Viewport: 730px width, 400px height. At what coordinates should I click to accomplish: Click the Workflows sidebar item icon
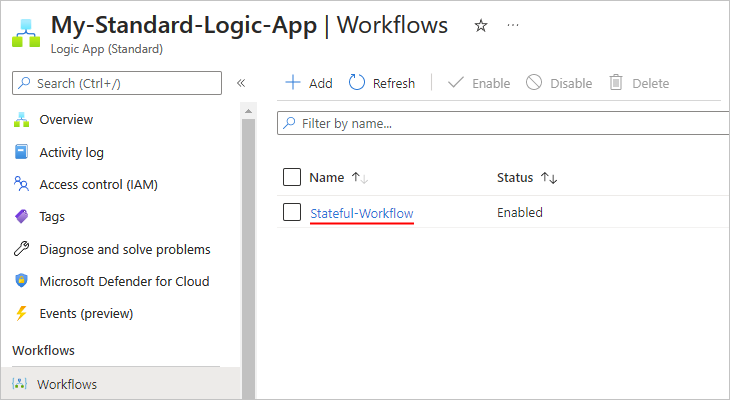coord(19,384)
